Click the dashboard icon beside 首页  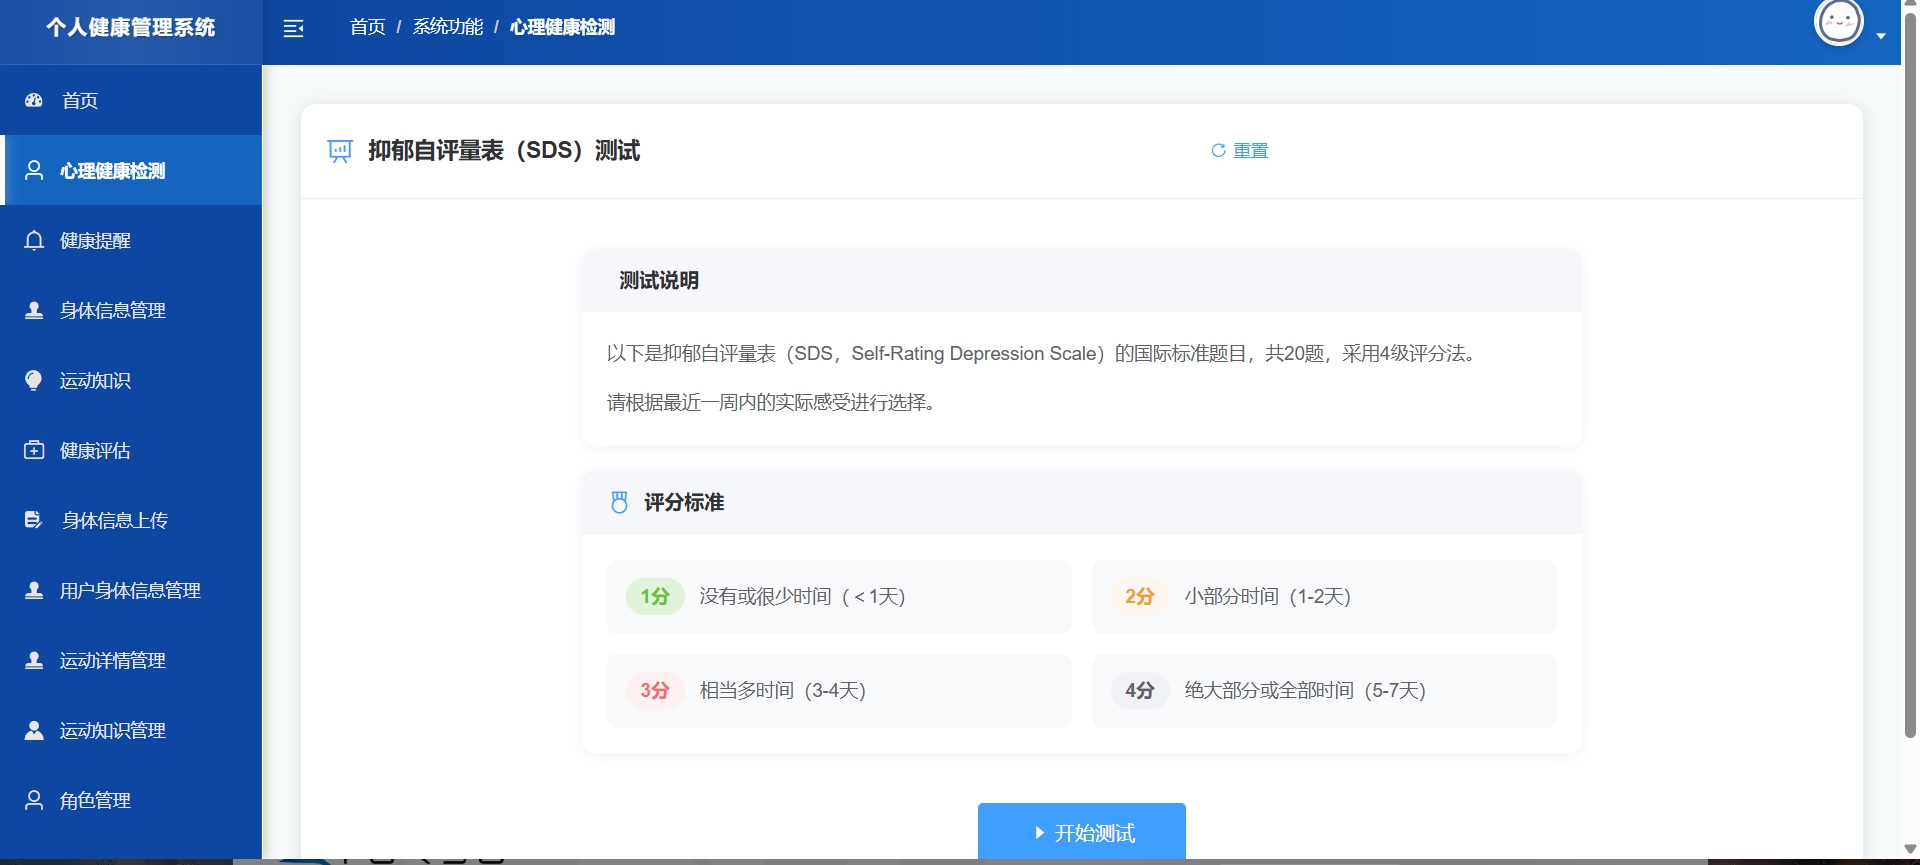point(34,100)
